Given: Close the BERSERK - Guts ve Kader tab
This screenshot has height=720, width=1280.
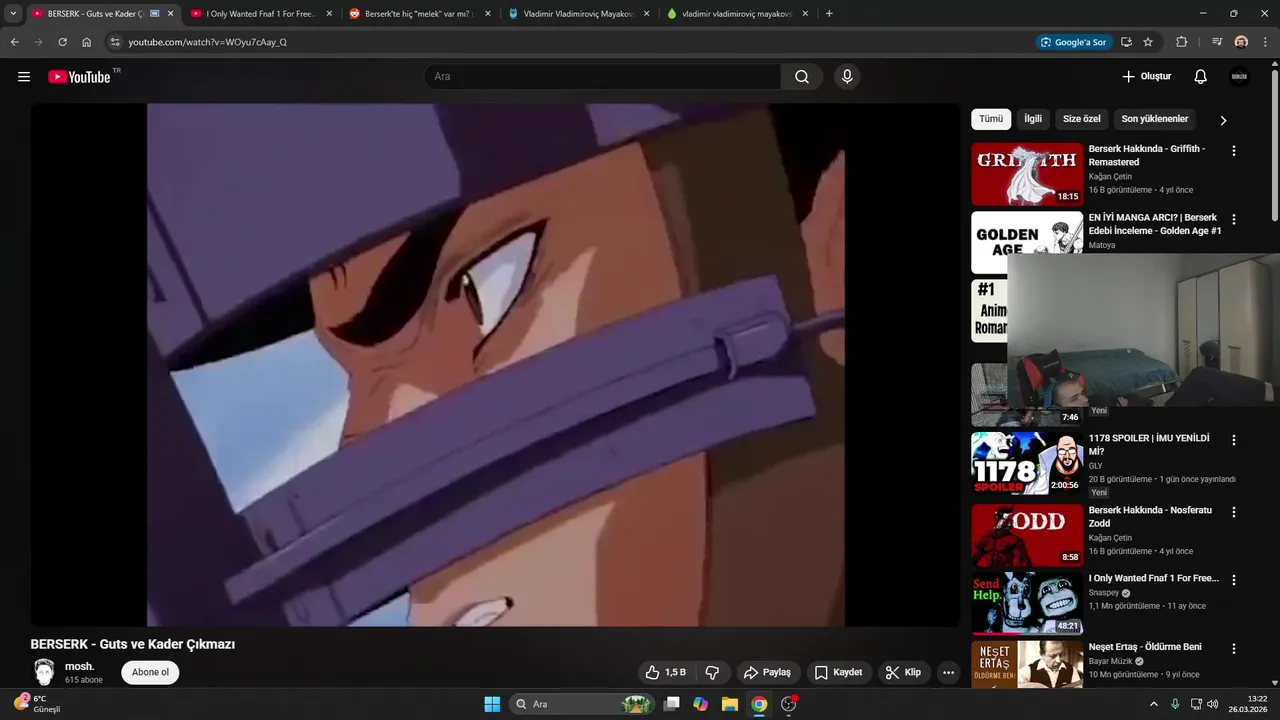Looking at the screenshot, I should [x=170, y=14].
